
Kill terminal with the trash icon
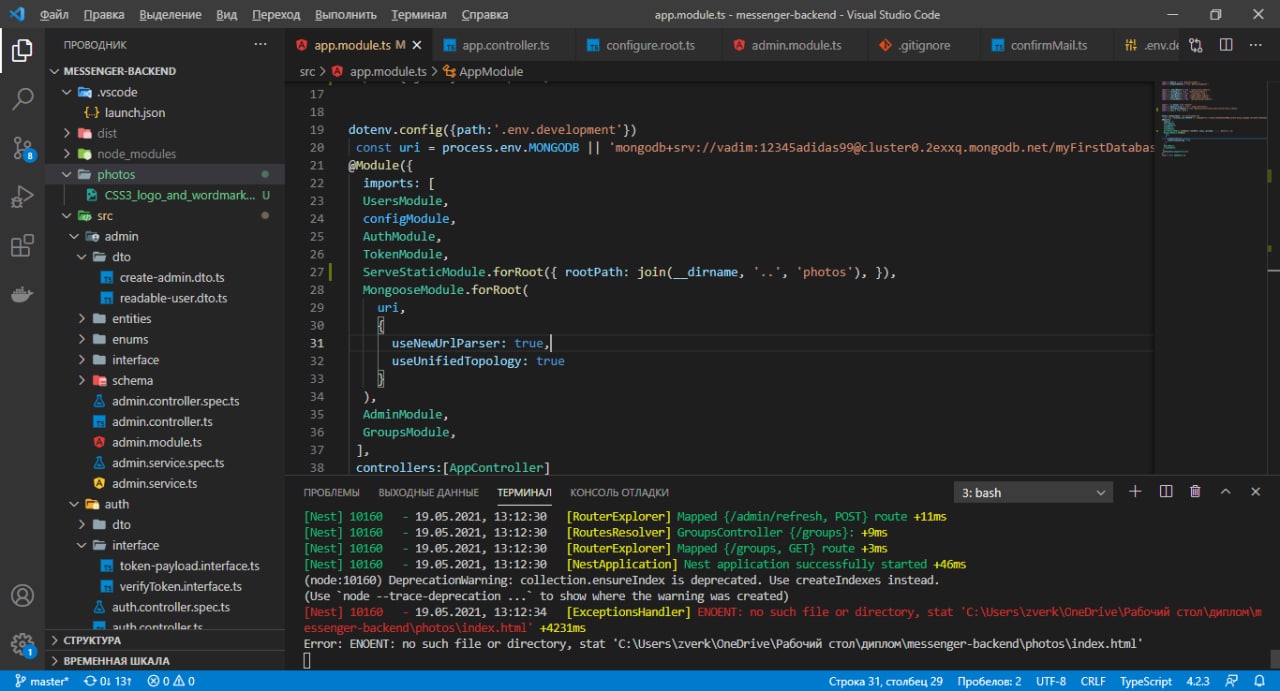1195,492
